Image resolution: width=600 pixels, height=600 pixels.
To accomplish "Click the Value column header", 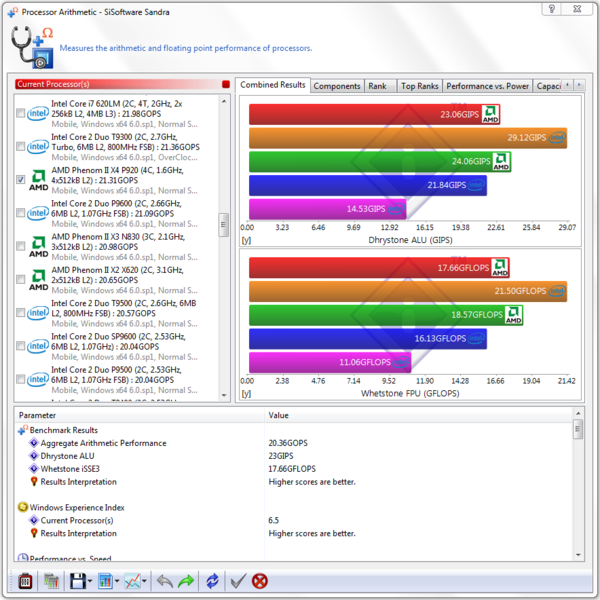I will pyautogui.click(x=419, y=415).
